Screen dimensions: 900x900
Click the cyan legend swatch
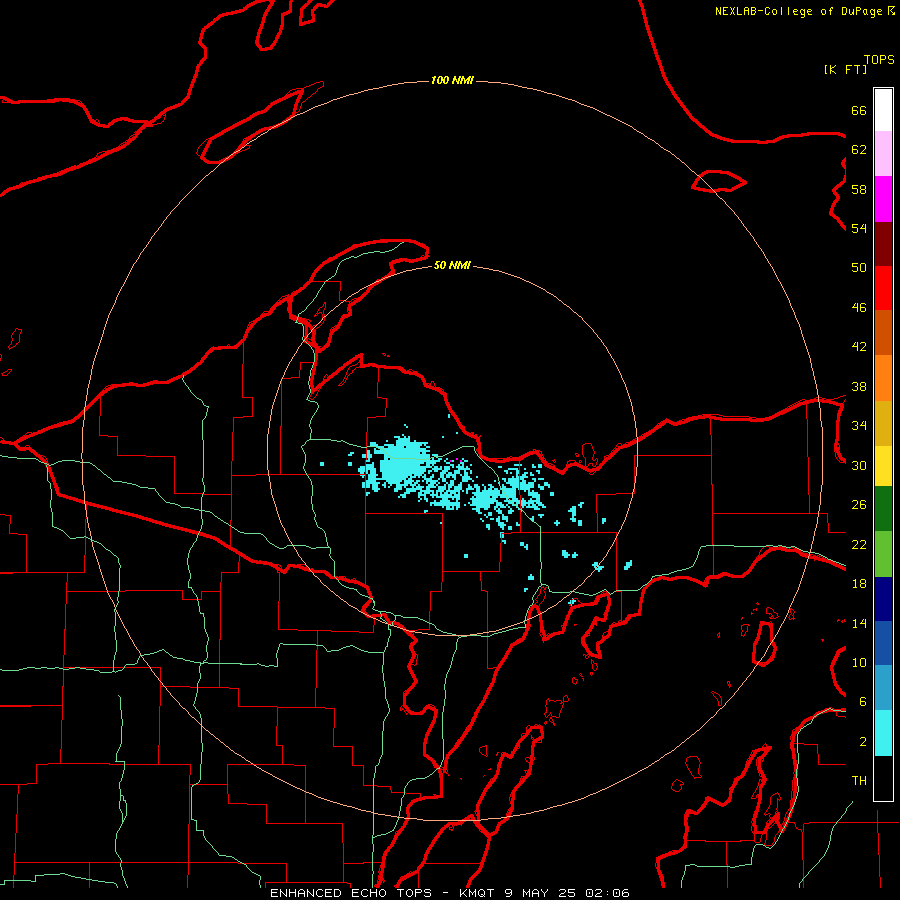pos(883,733)
